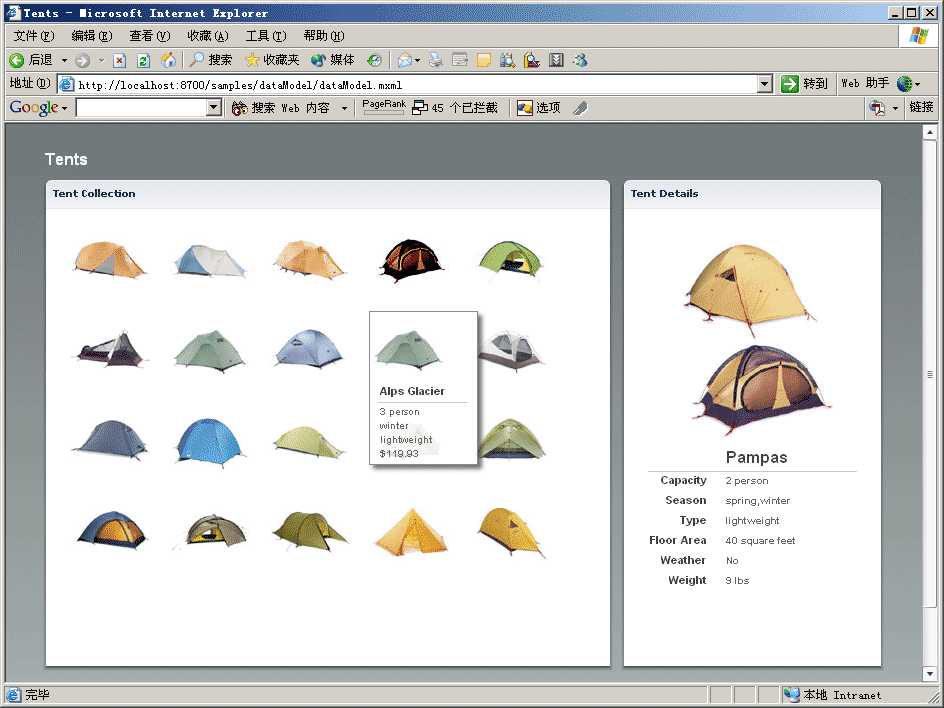Click the popup blocker windows icon

pos(420,108)
